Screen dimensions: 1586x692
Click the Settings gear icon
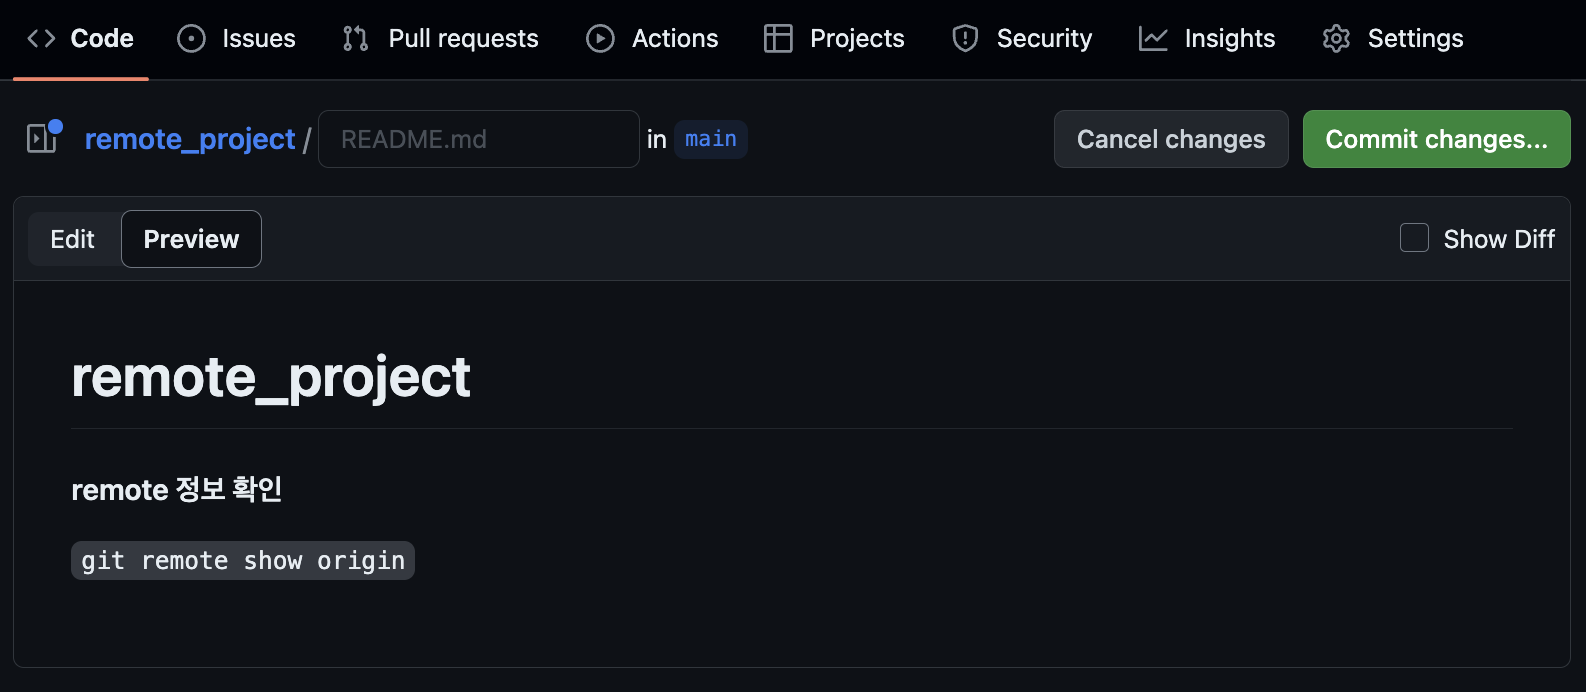click(1336, 38)
